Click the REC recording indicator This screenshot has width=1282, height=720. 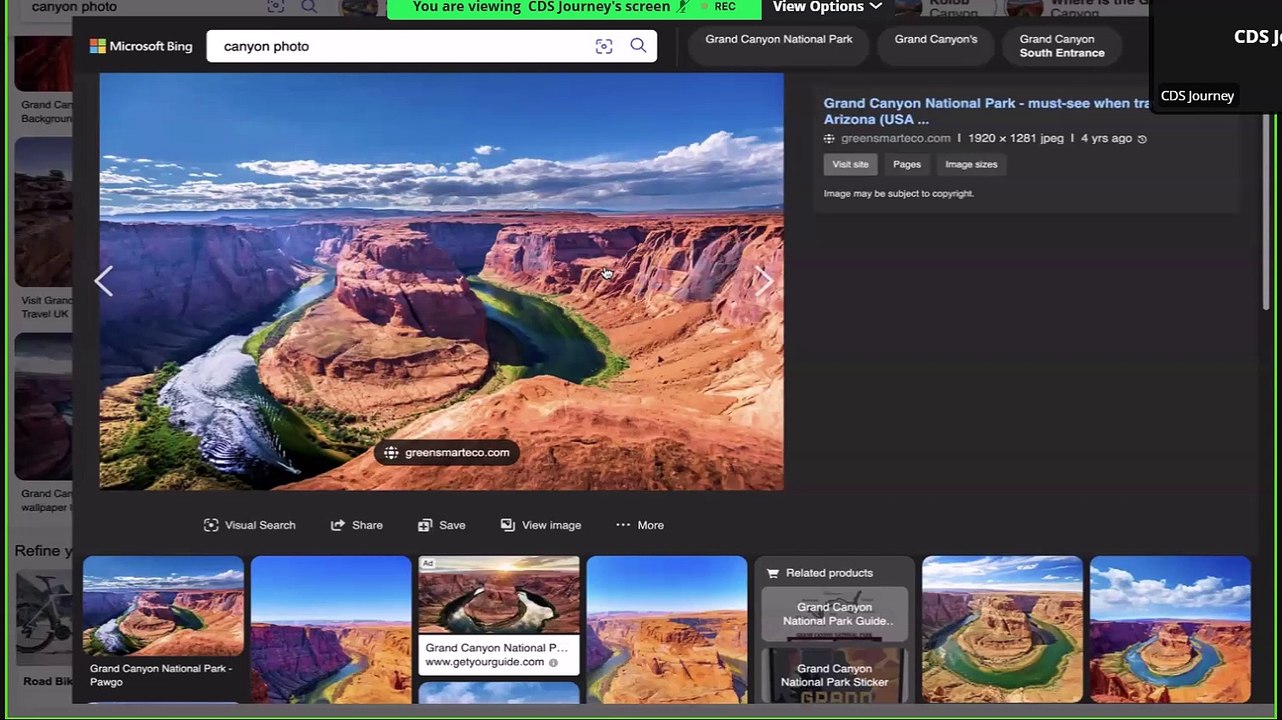point(718,7)
